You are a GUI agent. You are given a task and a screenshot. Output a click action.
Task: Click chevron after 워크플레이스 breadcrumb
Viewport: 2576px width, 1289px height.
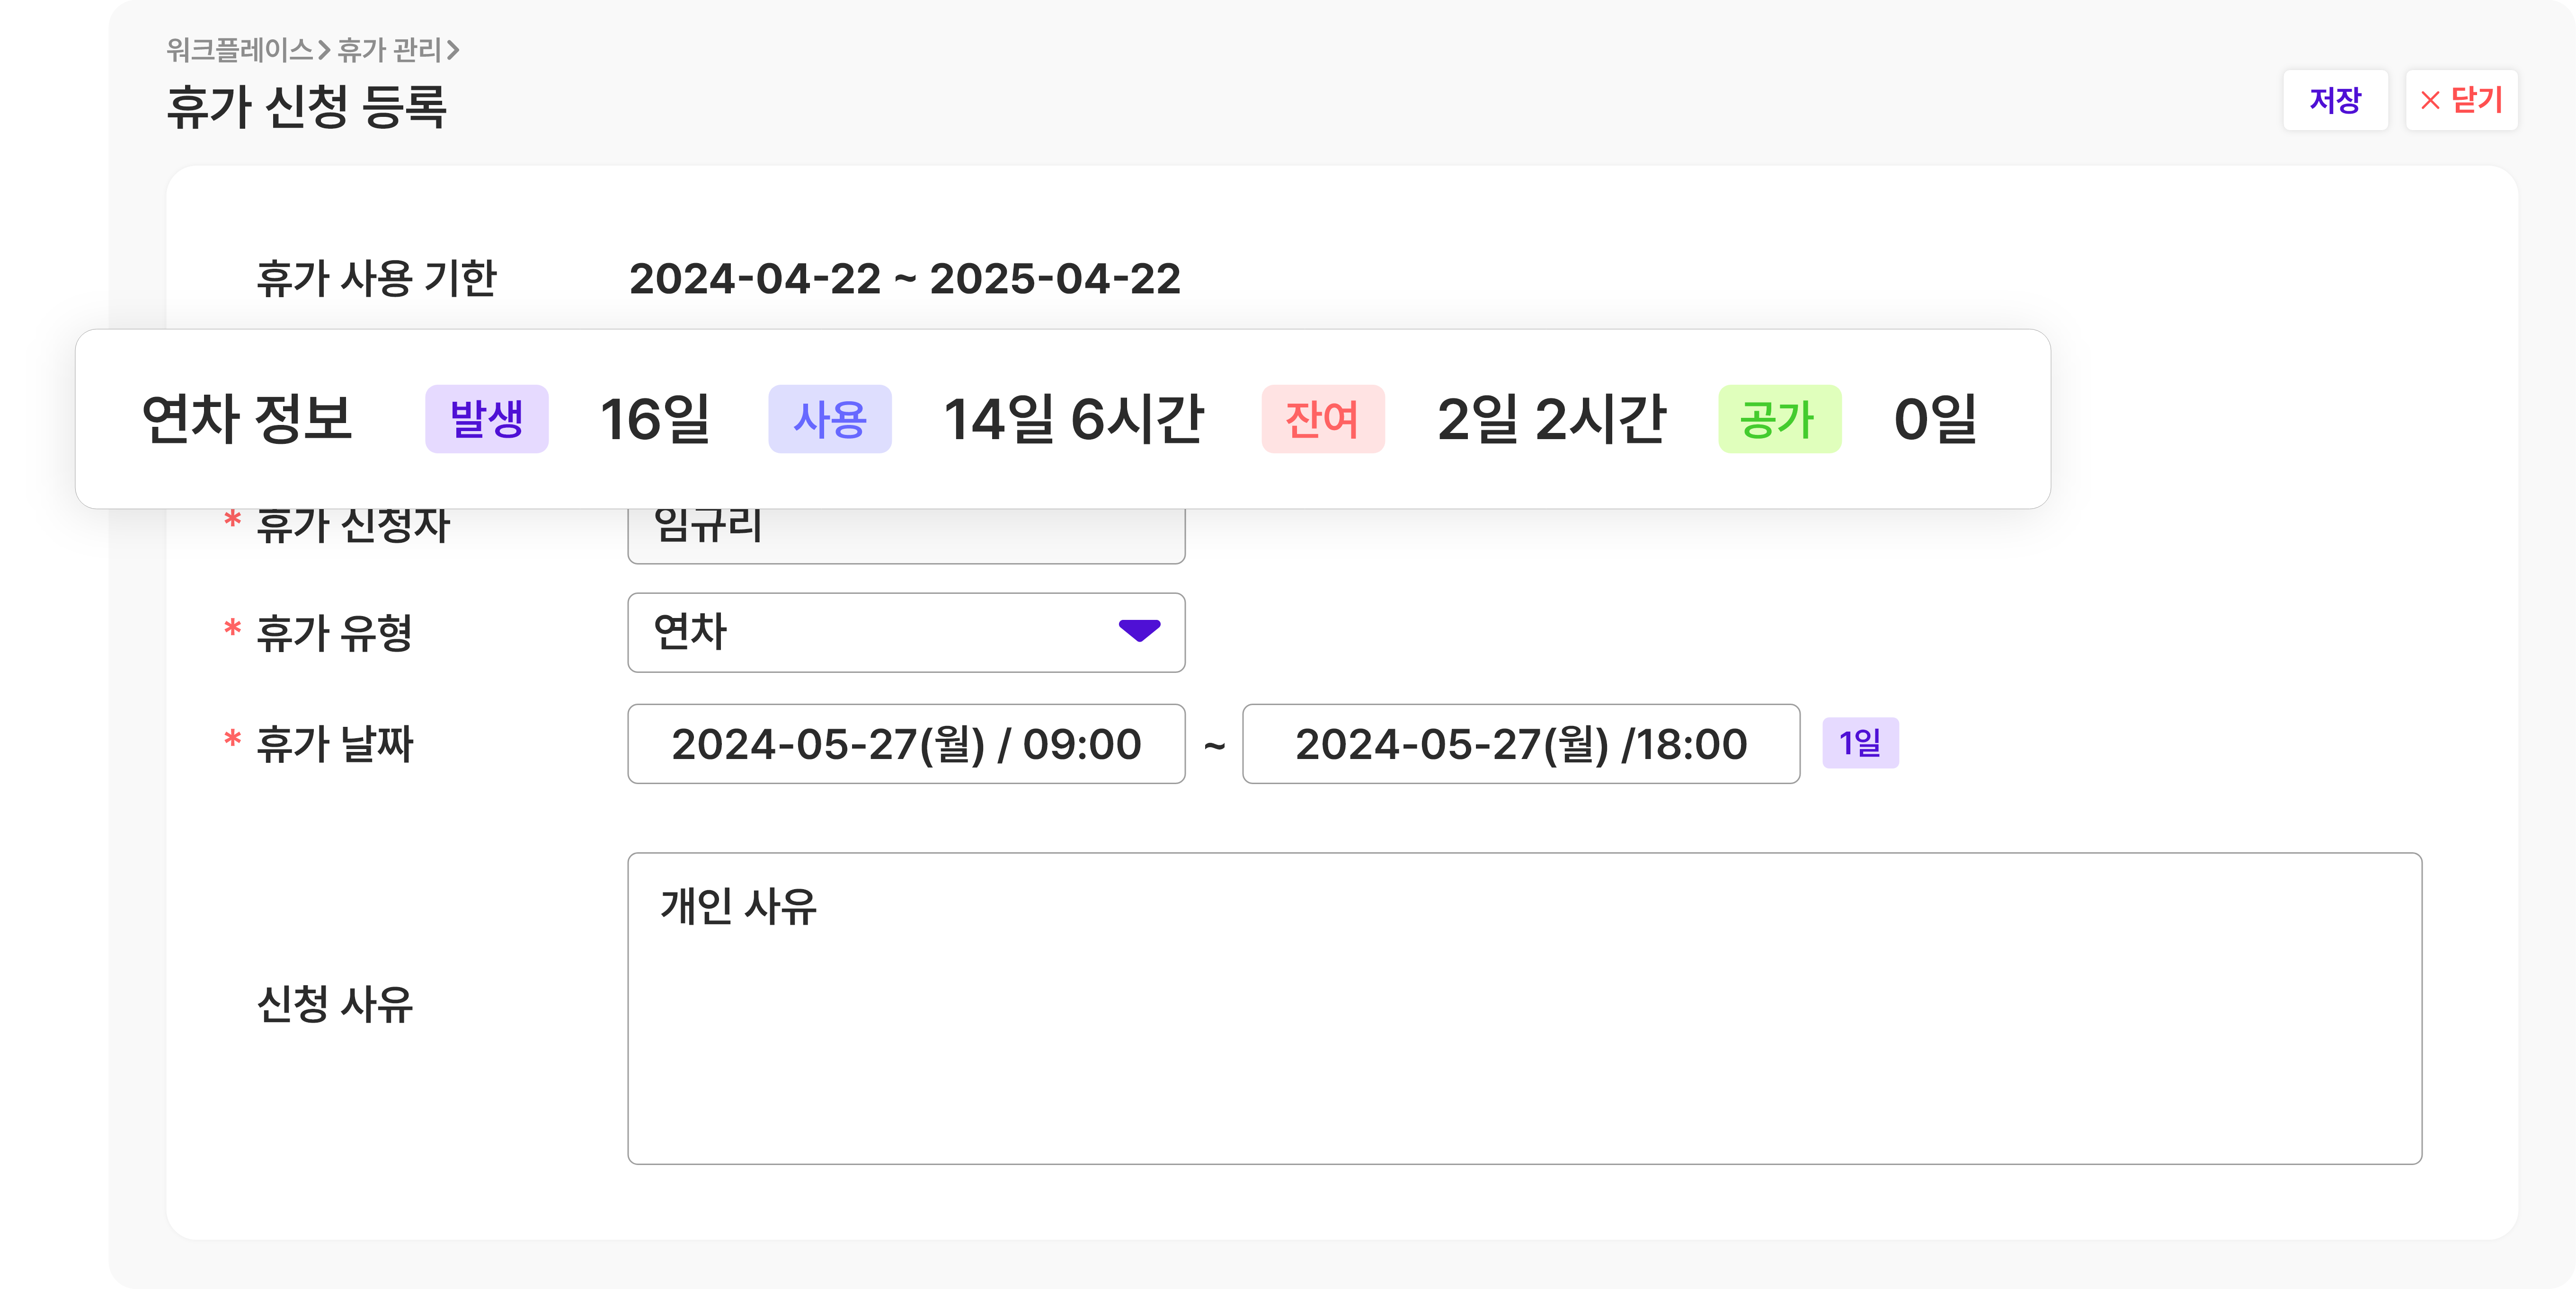click(x=324, y=50)
